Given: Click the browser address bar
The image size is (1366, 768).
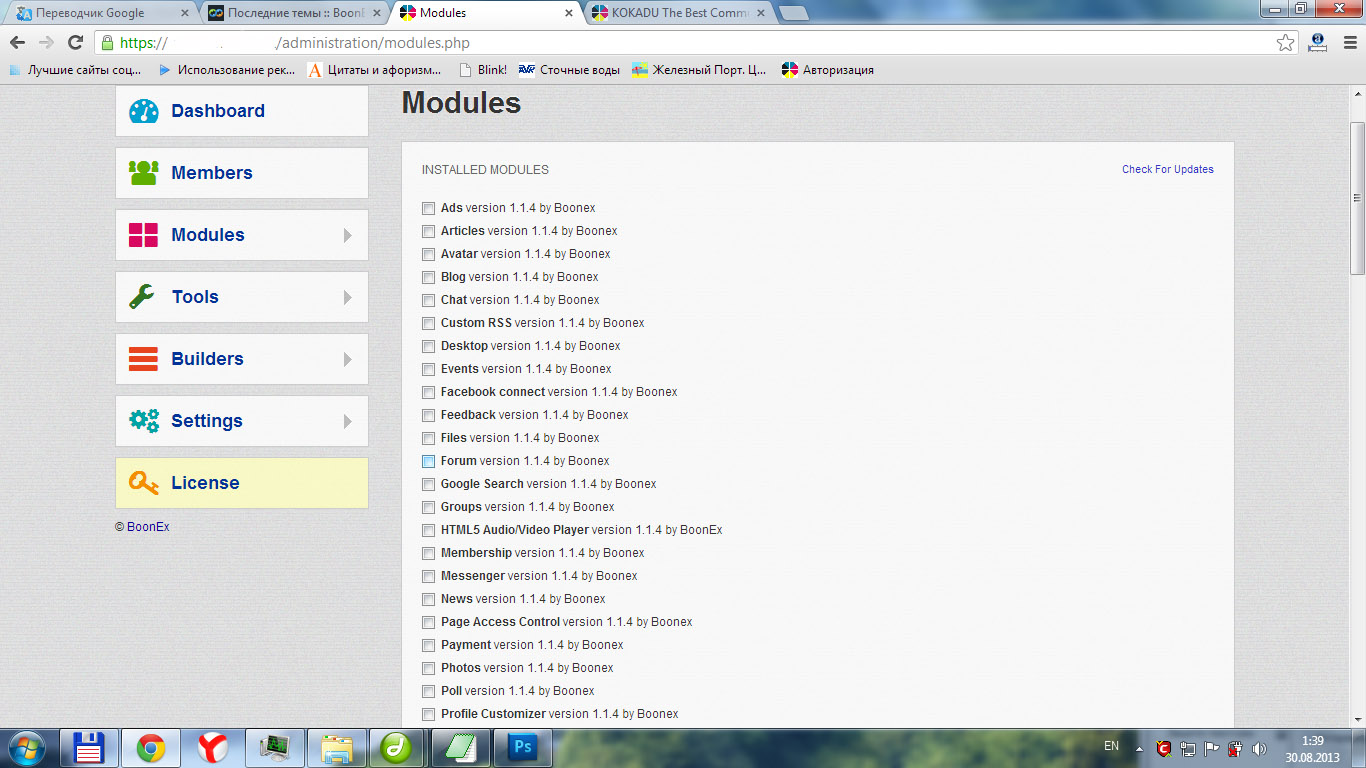Looking at the screenshot, I should (x=695, y=43).
